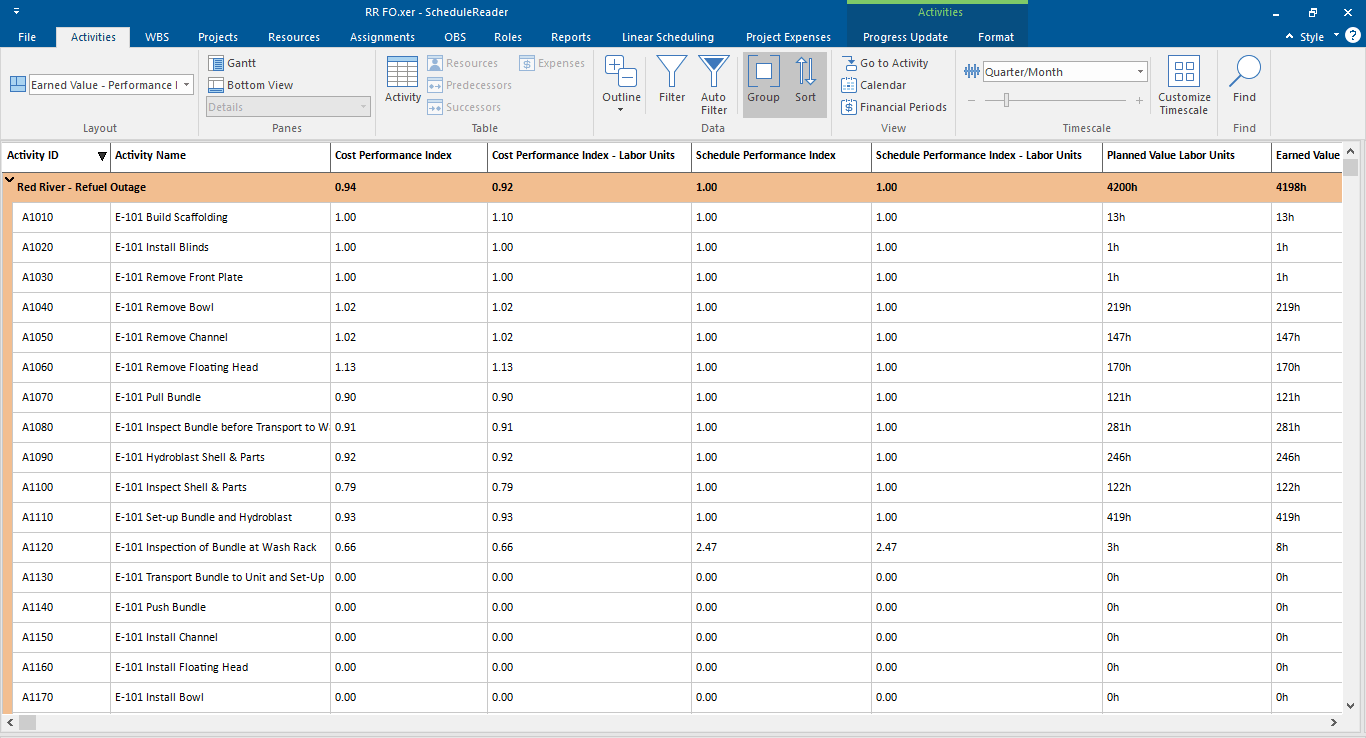Image resolution: width=1366 pixels, height=738 pixels.
Task: Click the Cost Performance Index column header
Action: point(409,156)
